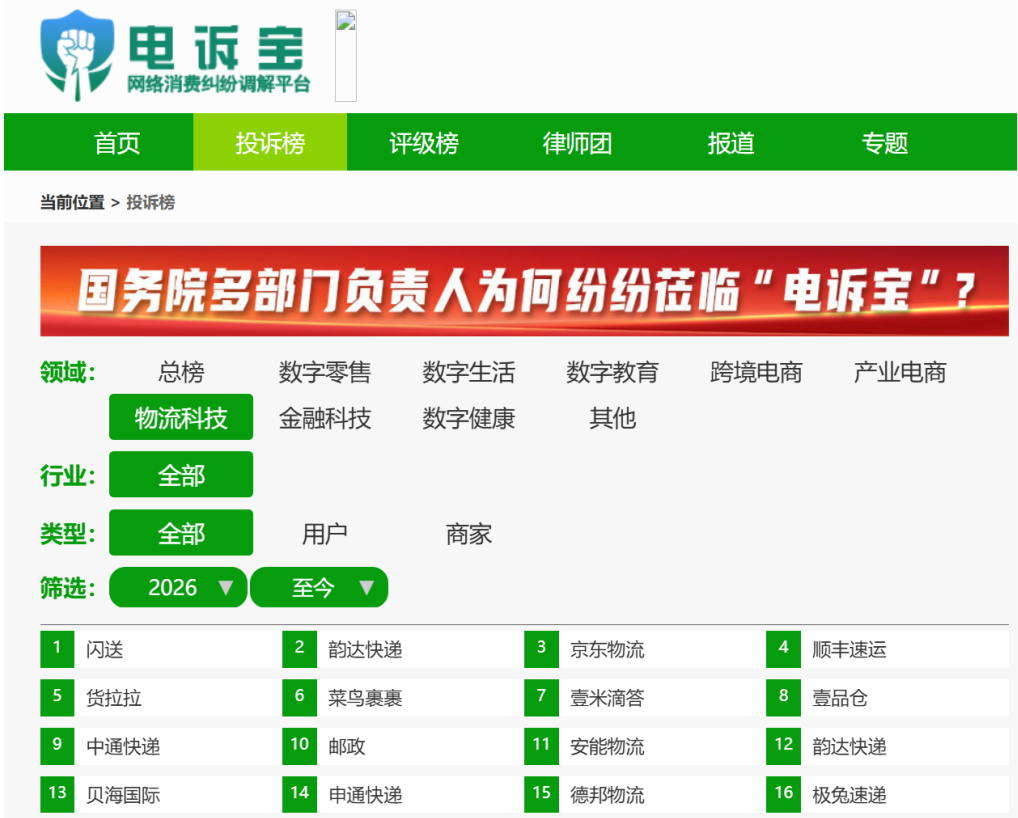Open the 专题 navigation tab
The image size is (1018, 818).
(x=884, y=143)
